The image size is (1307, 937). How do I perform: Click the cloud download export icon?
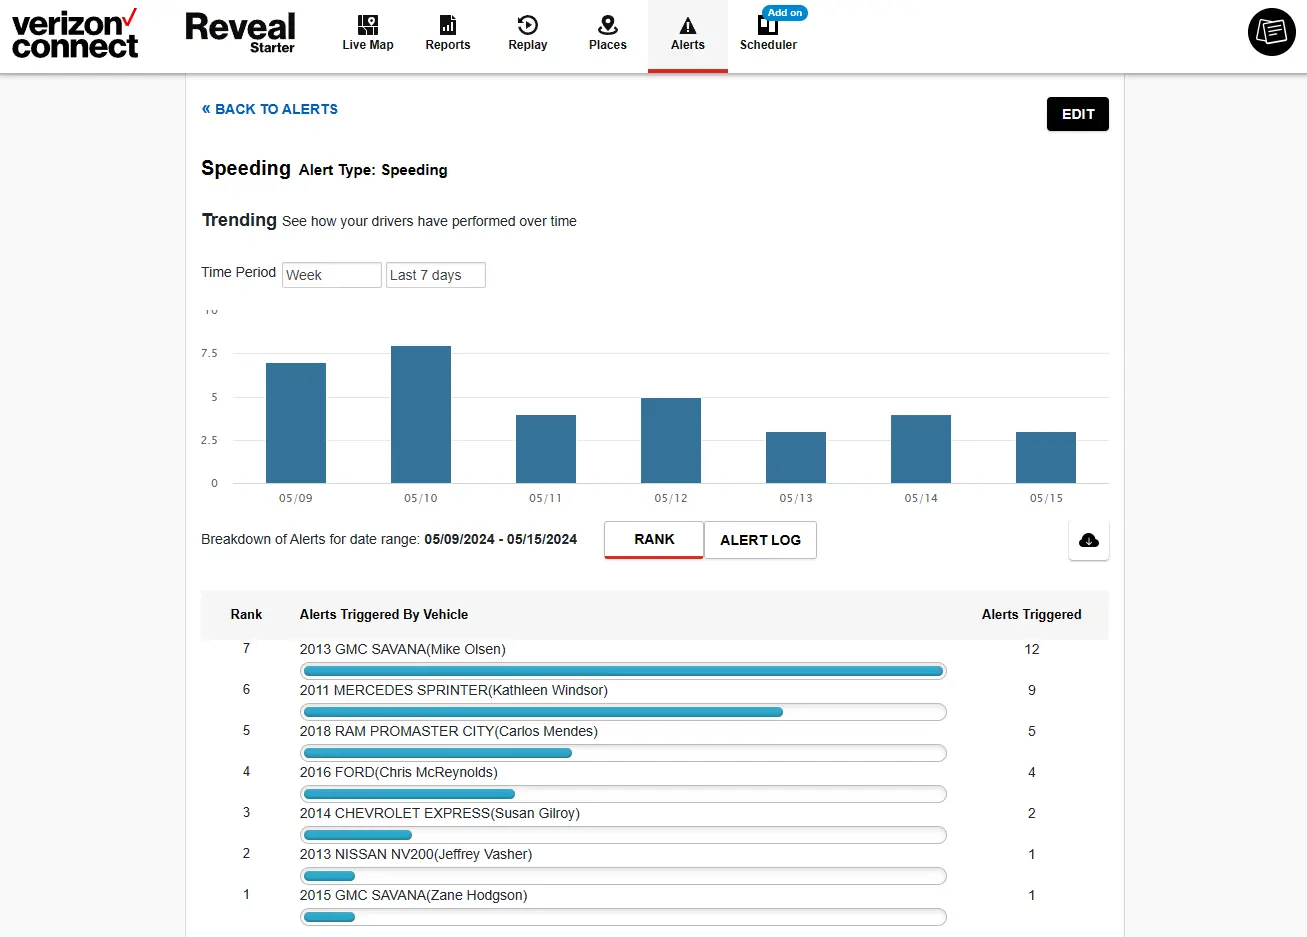pyautogui.click(x=1089, y=540)
